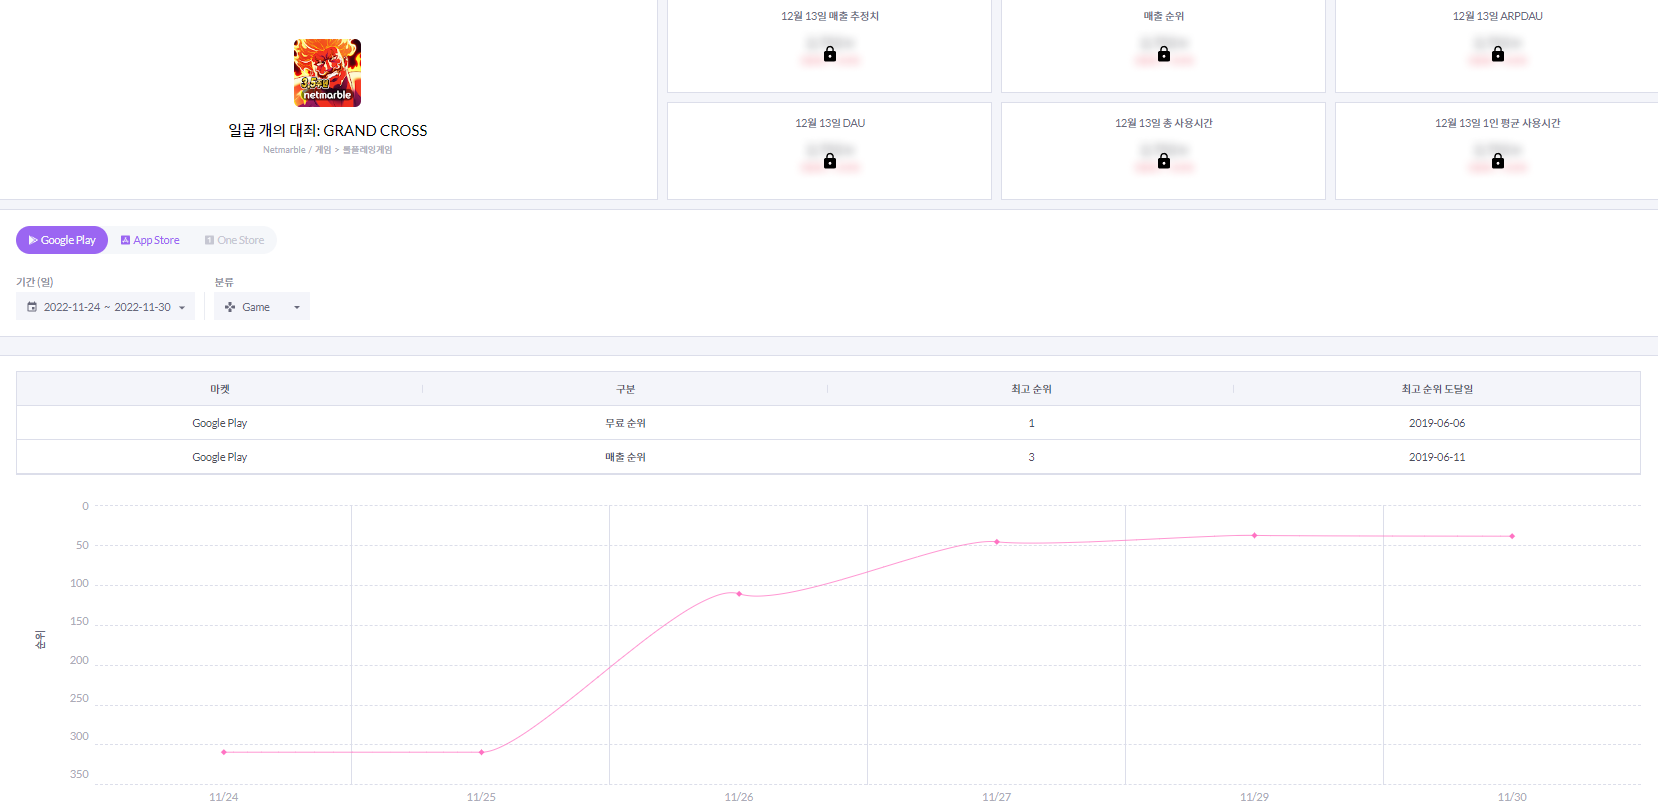Switch to the One Store tab

click(235, 240)
